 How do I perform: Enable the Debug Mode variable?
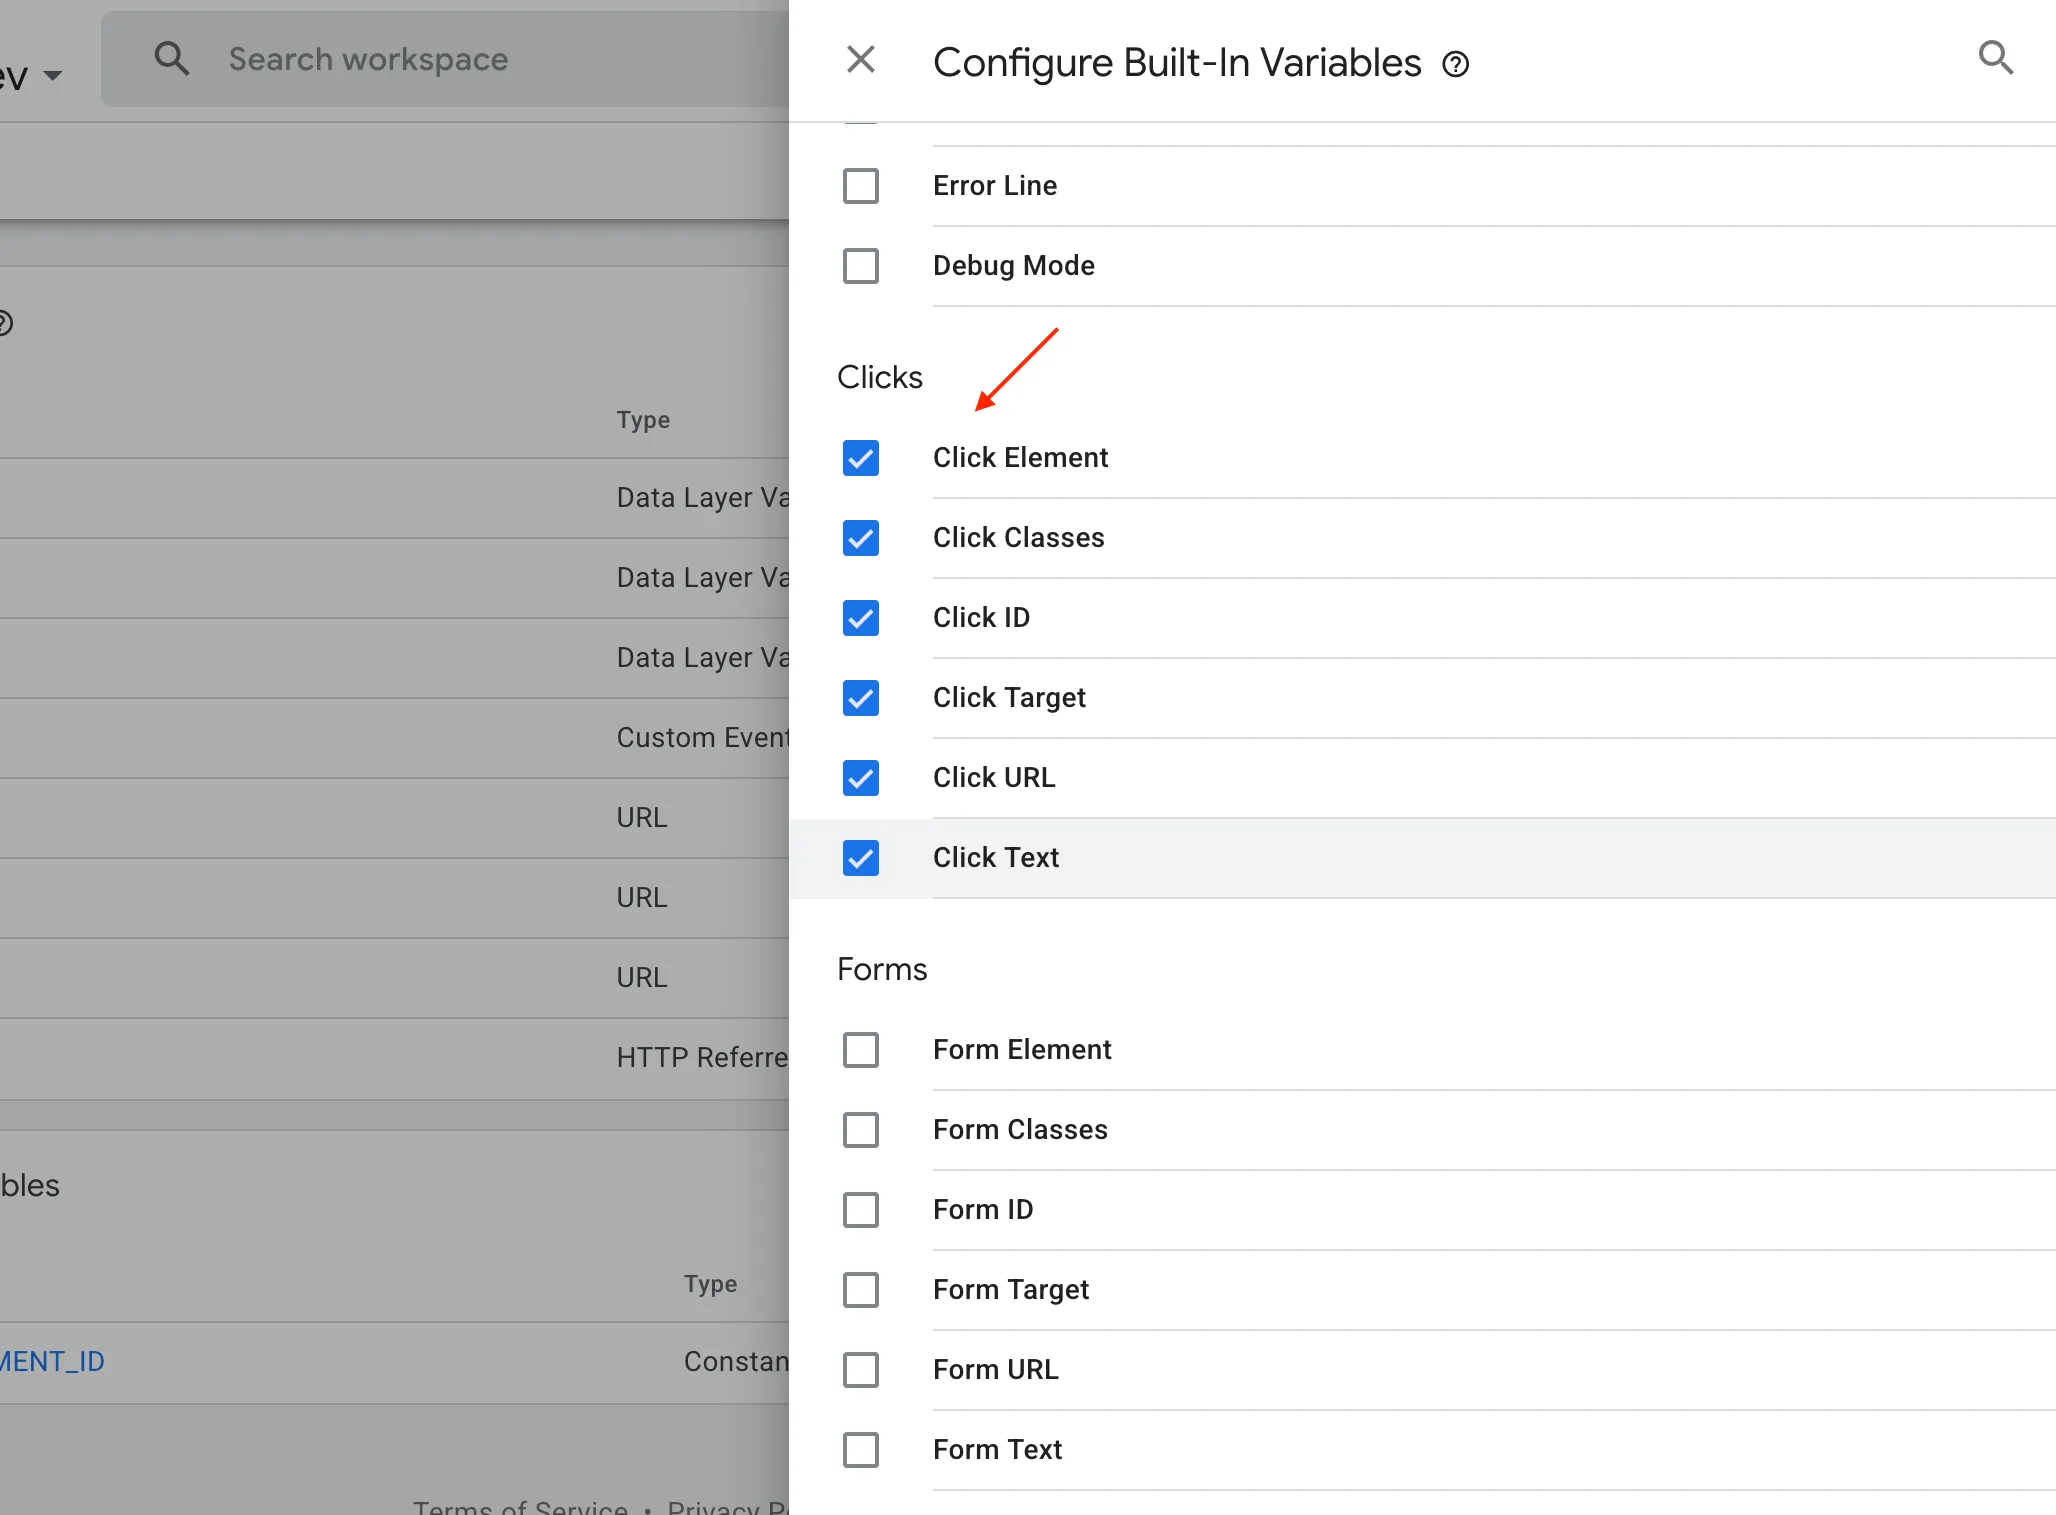[861, 265]
